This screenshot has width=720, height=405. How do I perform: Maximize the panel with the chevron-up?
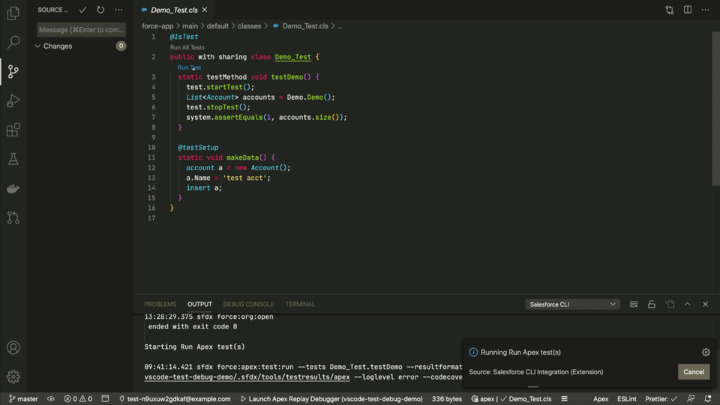click(687, 304)
